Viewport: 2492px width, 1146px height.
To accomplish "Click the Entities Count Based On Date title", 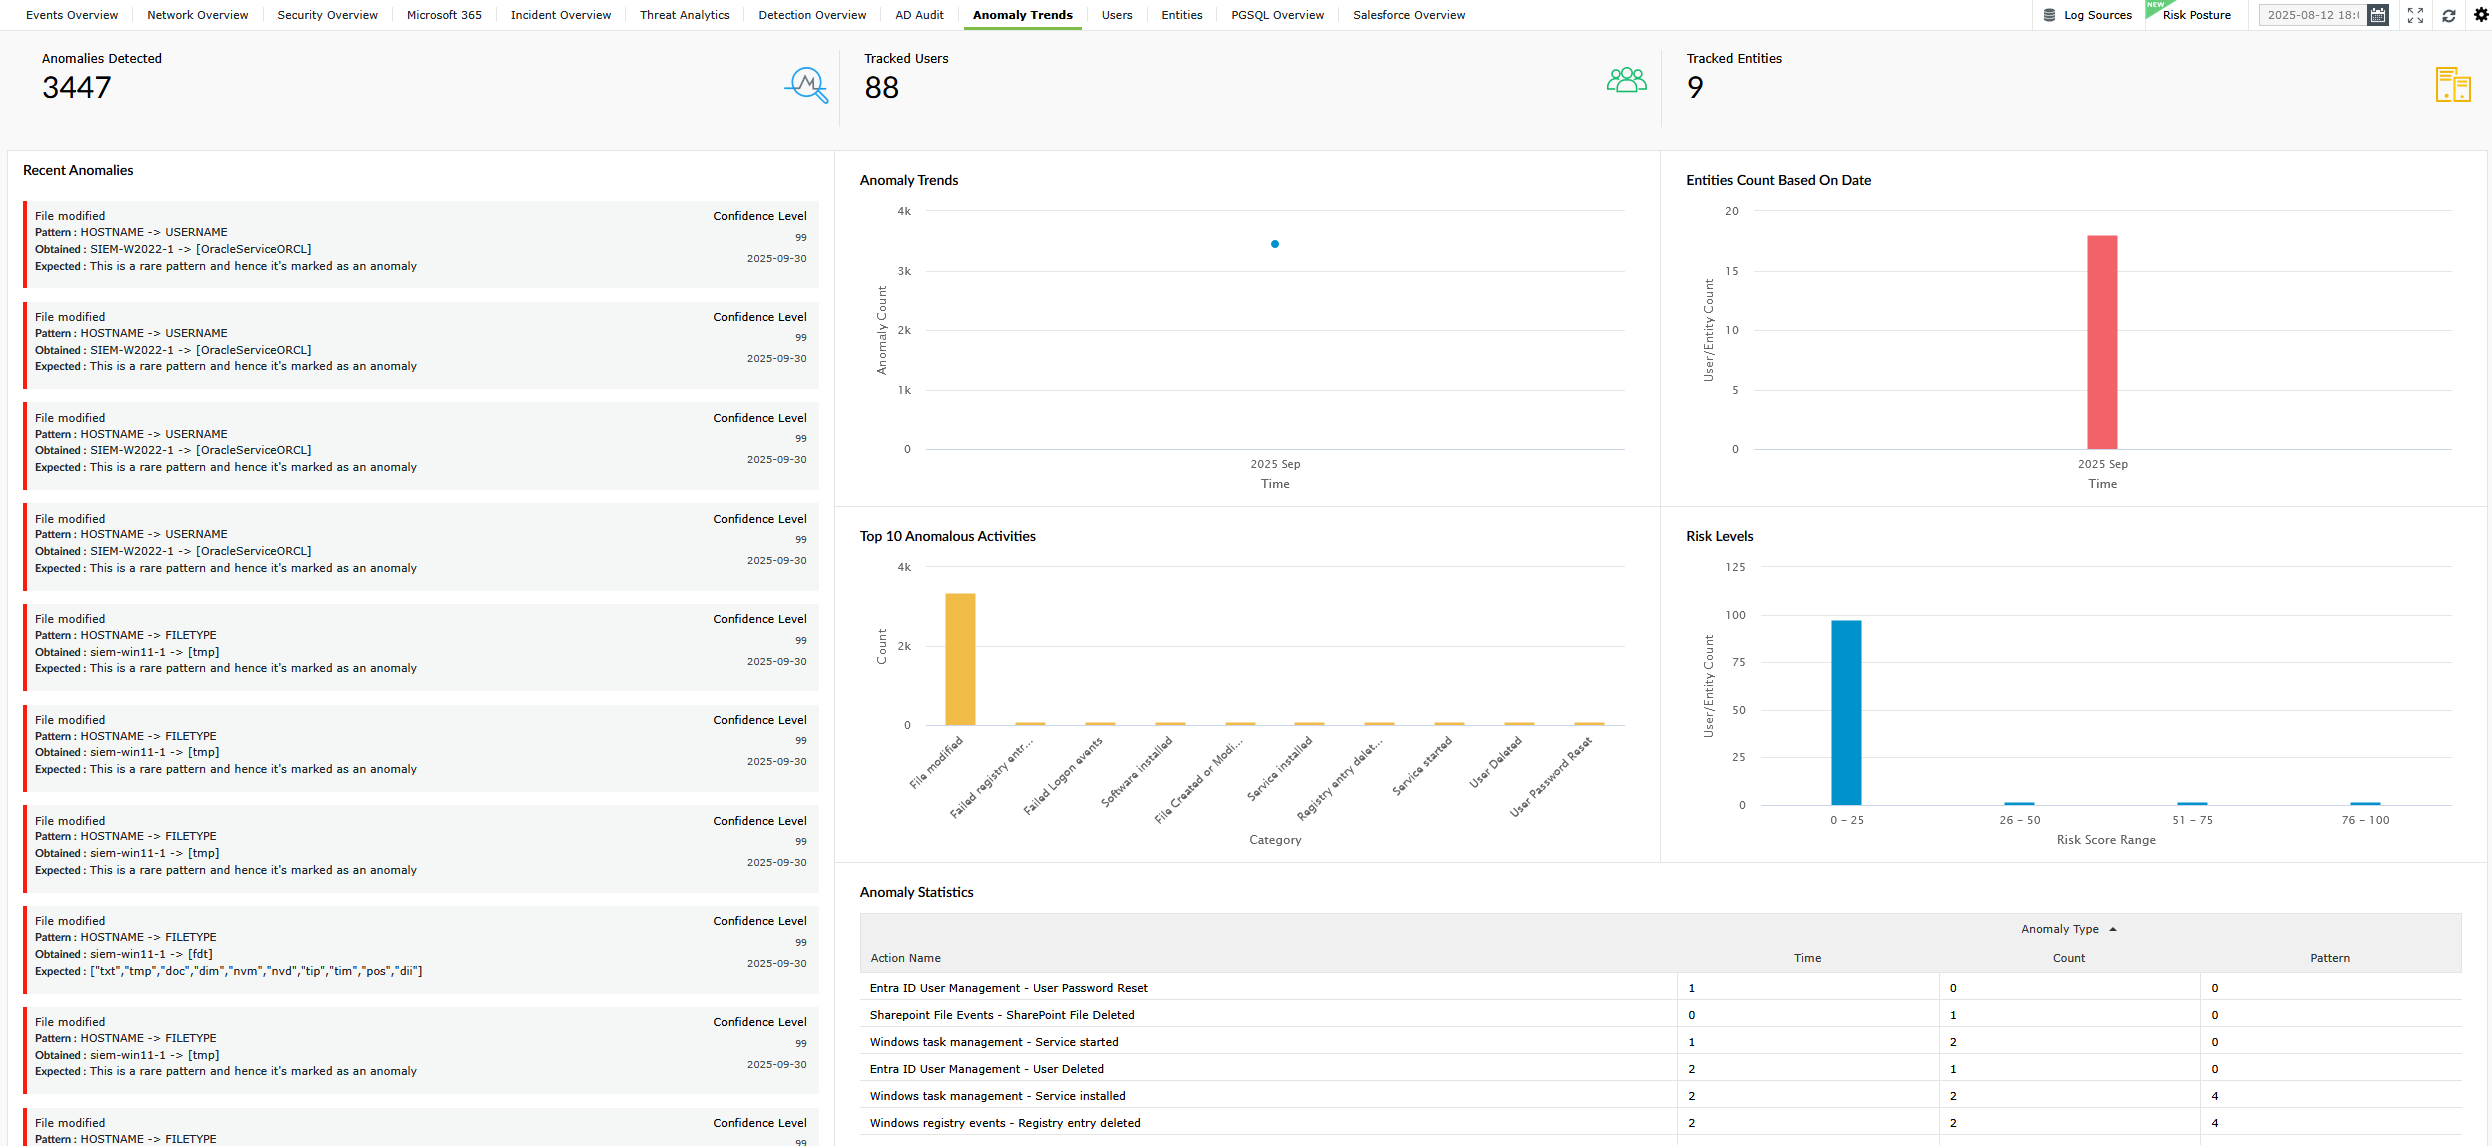I will coord(1778,180).
